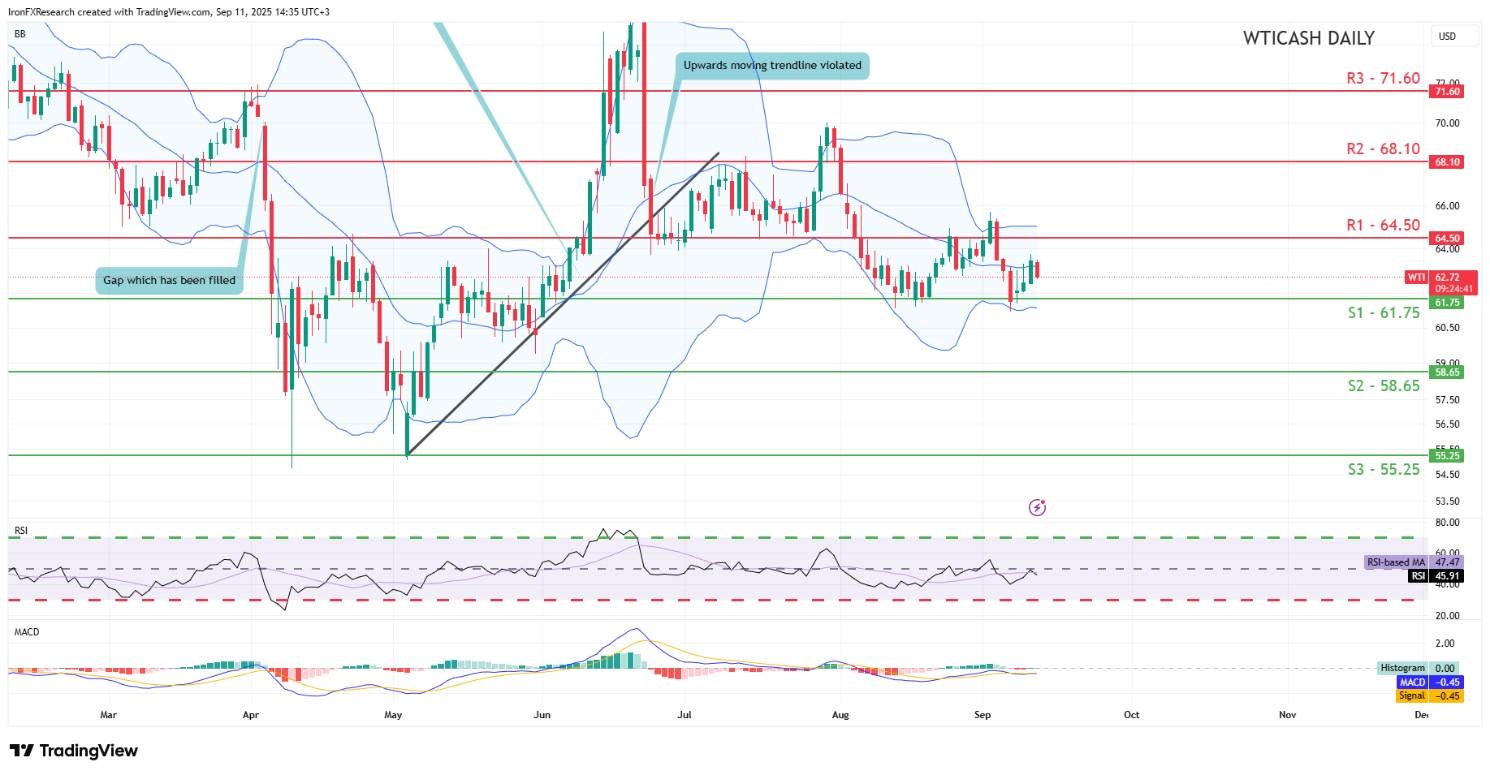This screenshot has height=775, width=1490.
Task: Click the red 71.60 price axis tag
Action: [x=1446, y=91]
